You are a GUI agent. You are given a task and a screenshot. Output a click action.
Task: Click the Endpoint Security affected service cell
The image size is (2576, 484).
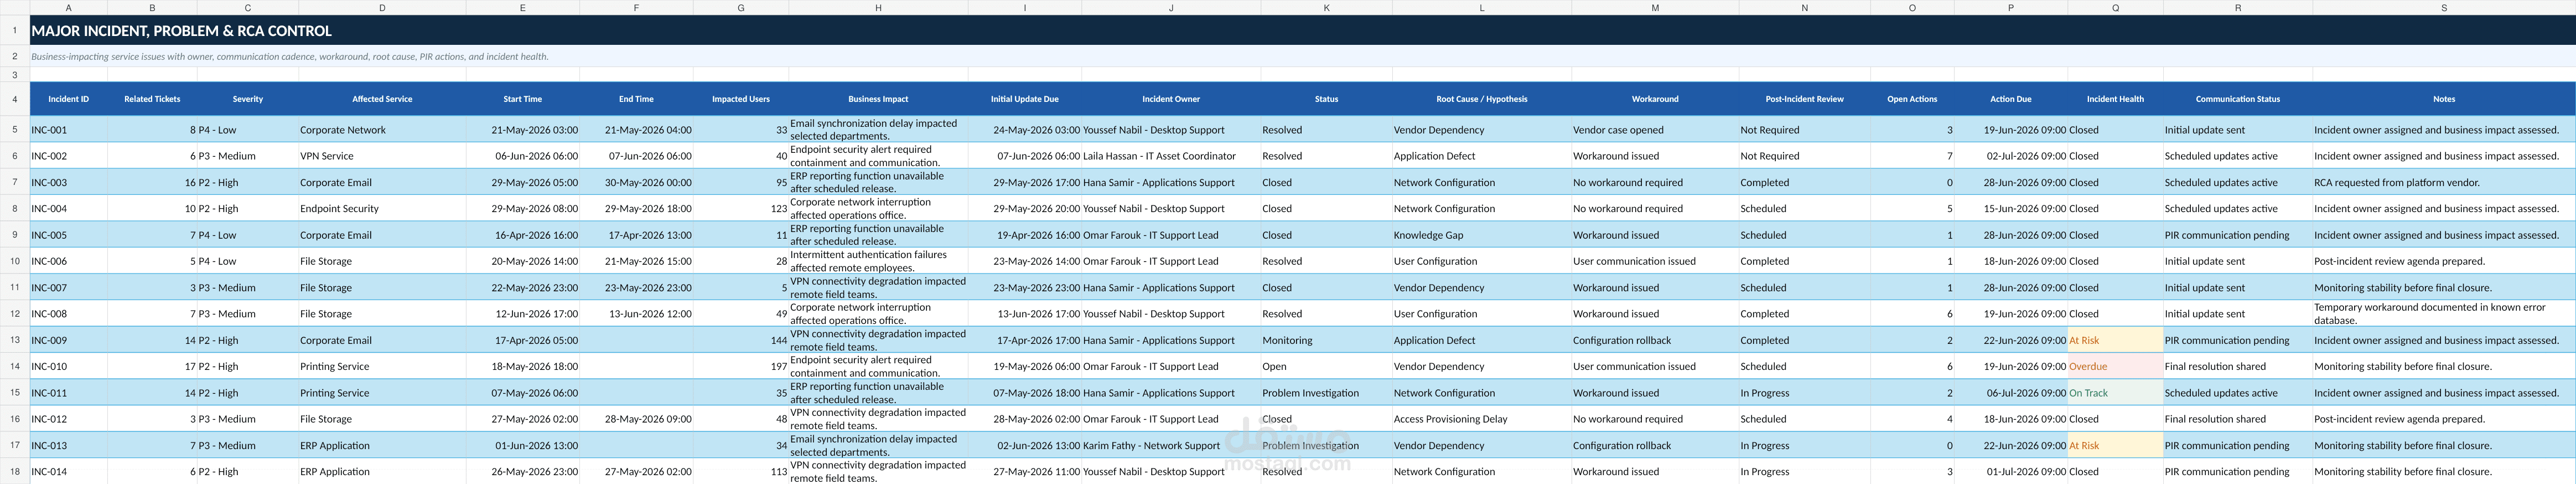pos(382,209)
